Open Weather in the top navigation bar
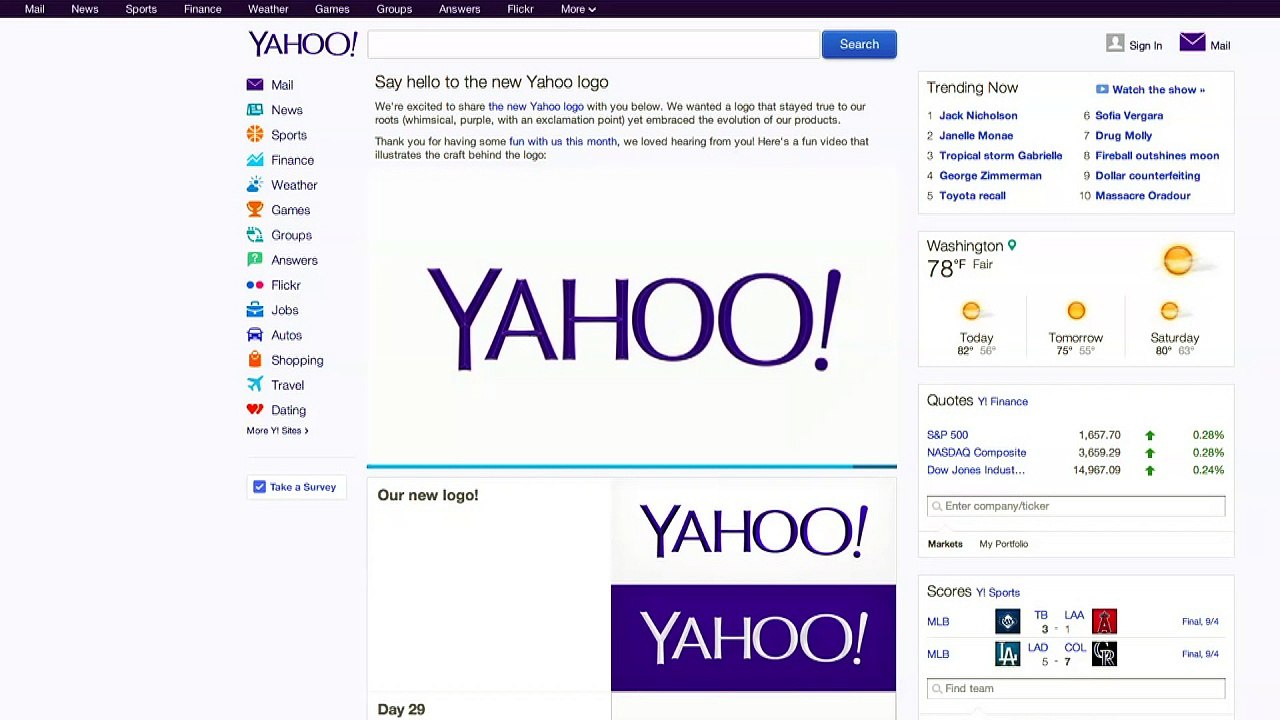 click(268, 9)
